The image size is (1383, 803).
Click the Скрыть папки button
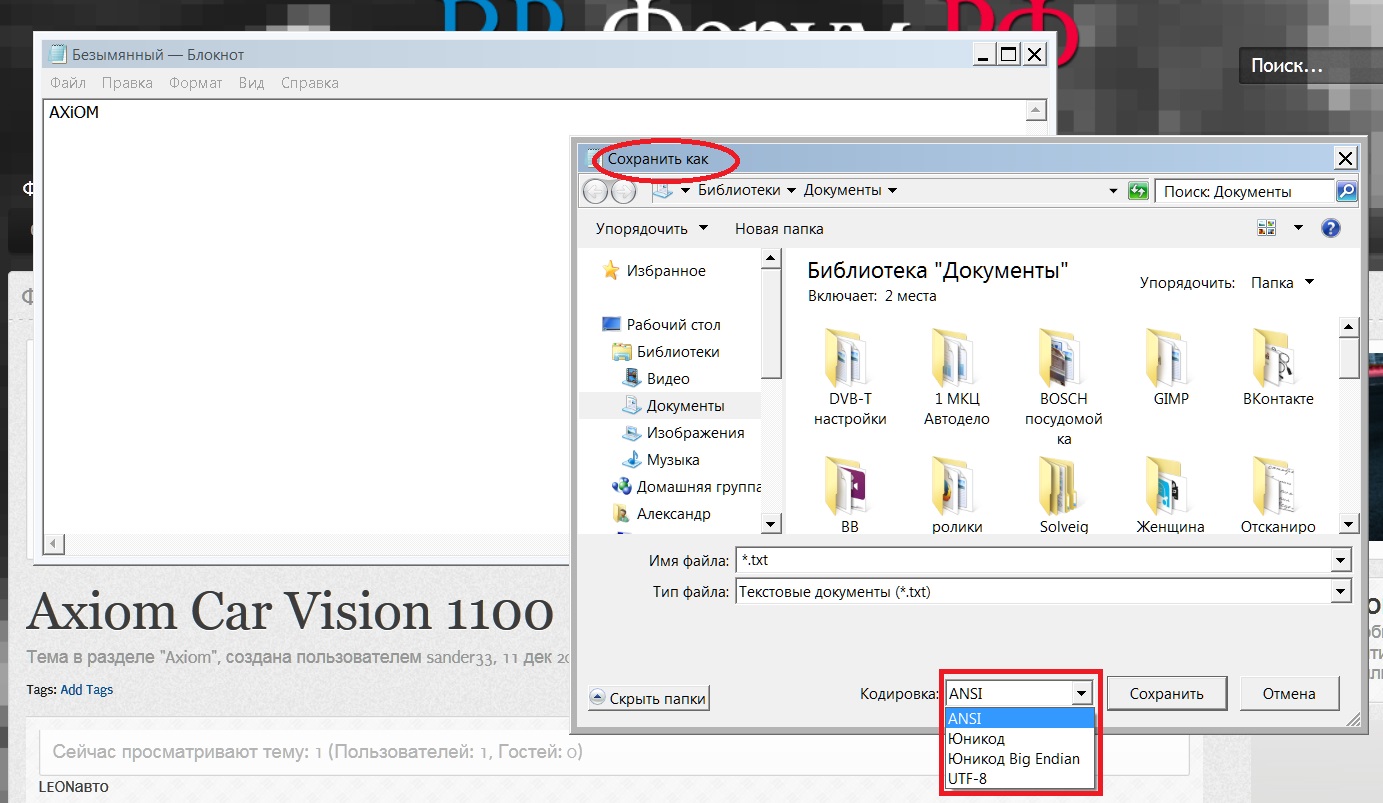tap(649, 699)
